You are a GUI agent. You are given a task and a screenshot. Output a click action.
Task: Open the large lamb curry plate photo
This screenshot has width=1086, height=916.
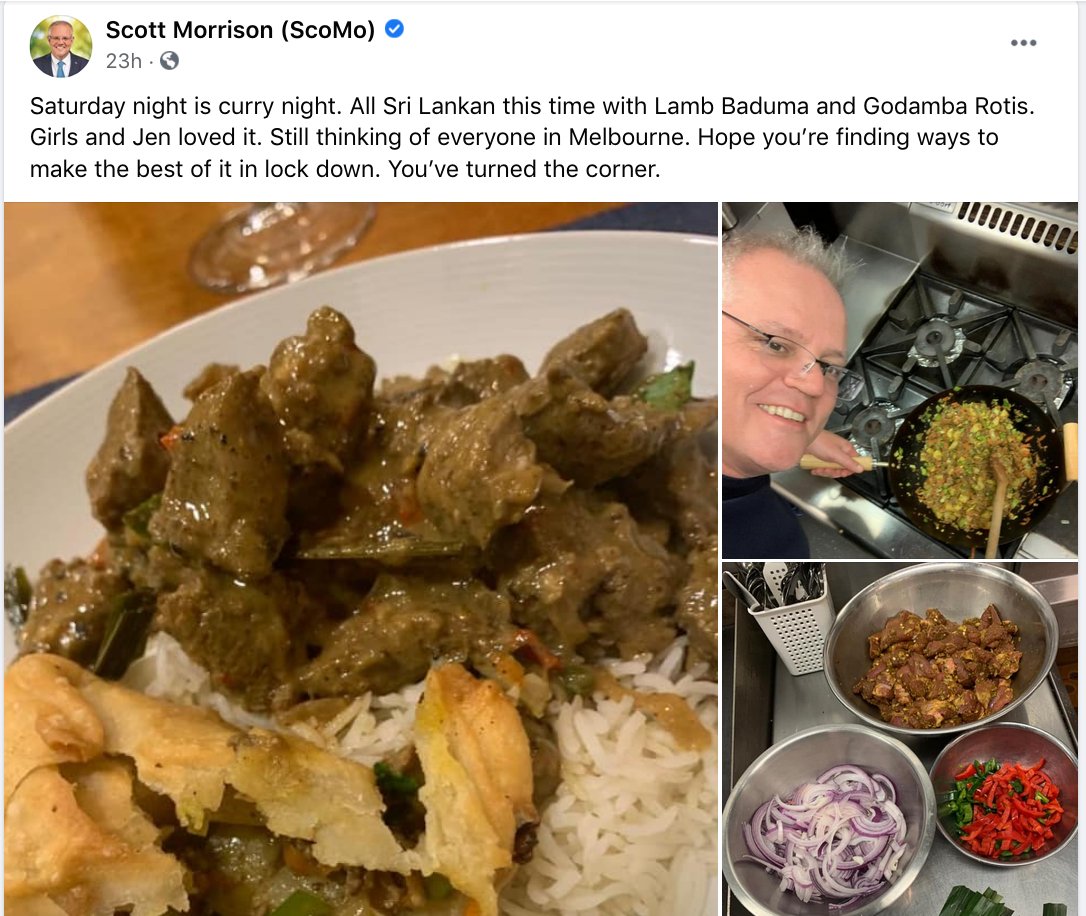point(361,559)
